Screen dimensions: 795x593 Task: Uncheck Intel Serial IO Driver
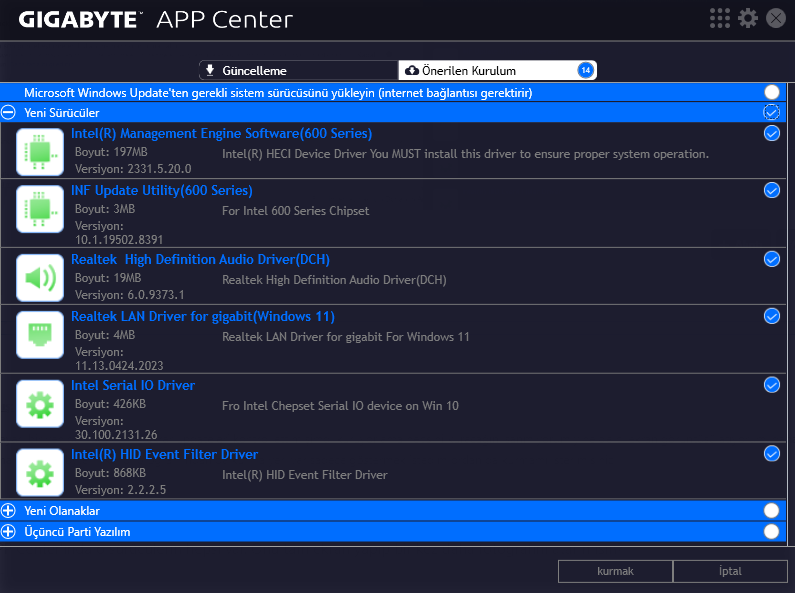point(771,385)
